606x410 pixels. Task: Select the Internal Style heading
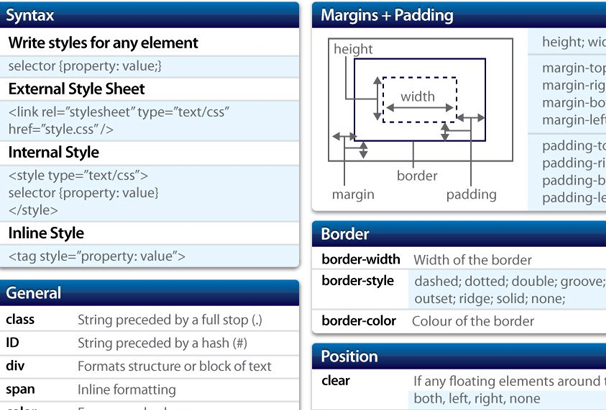pos(54,153)
